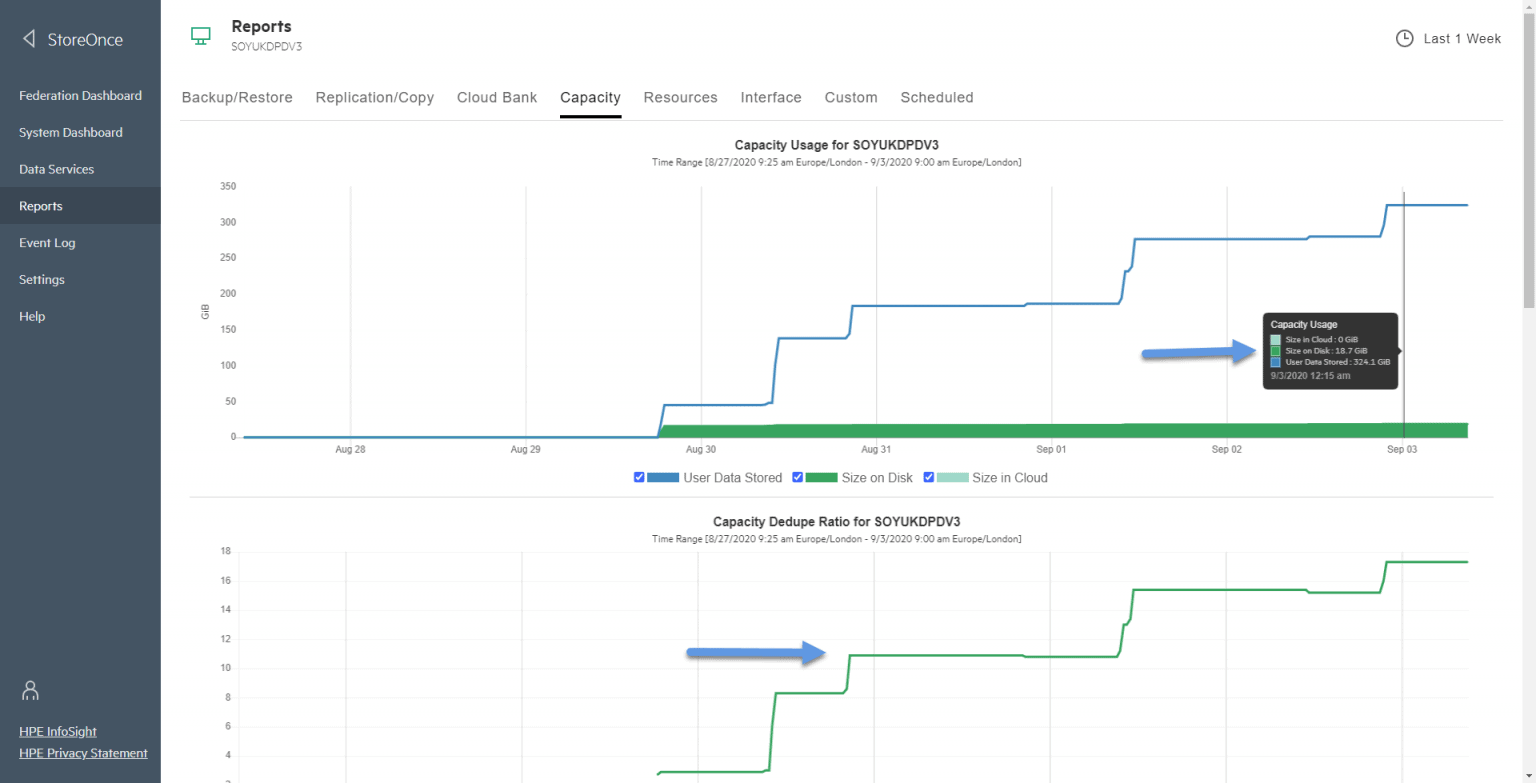The image size is (1536, 783).
Task: Open System Dashboard from sidebar
Action: coord(70,132)
